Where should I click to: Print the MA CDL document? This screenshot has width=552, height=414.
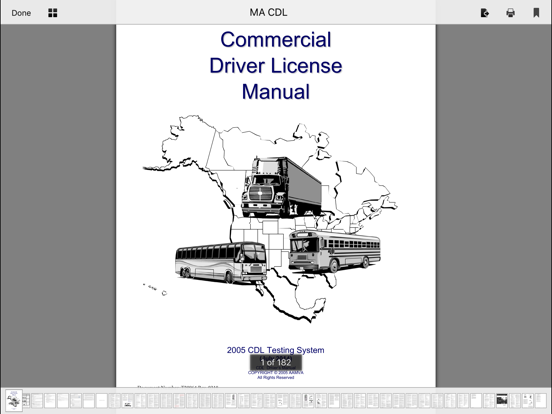[x=510, y=13]
